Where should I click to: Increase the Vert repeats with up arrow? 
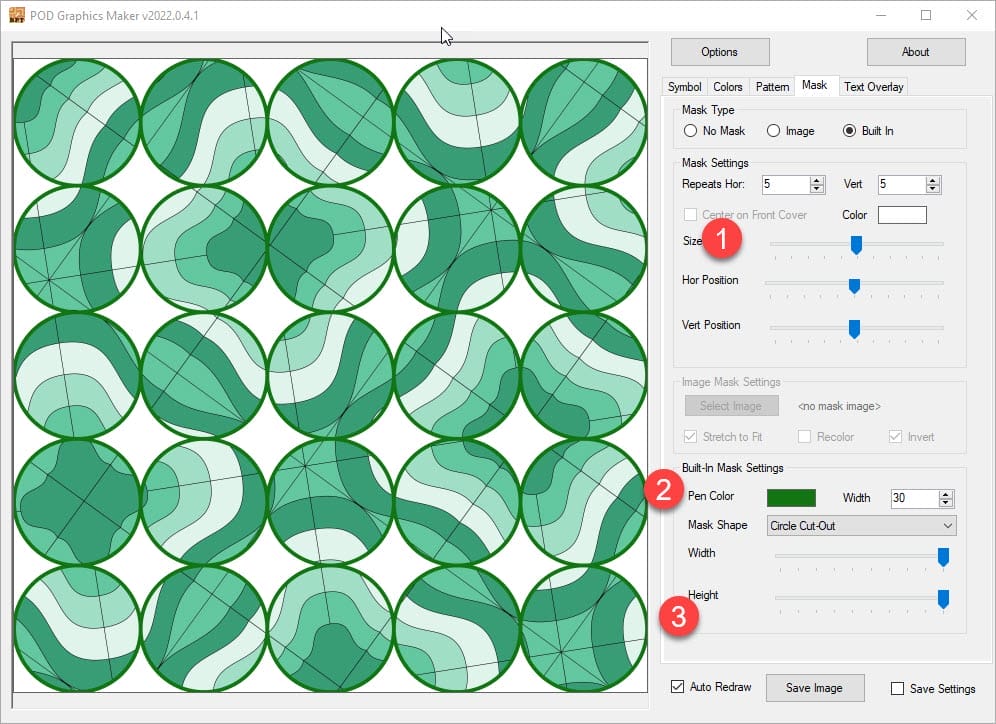933,180
